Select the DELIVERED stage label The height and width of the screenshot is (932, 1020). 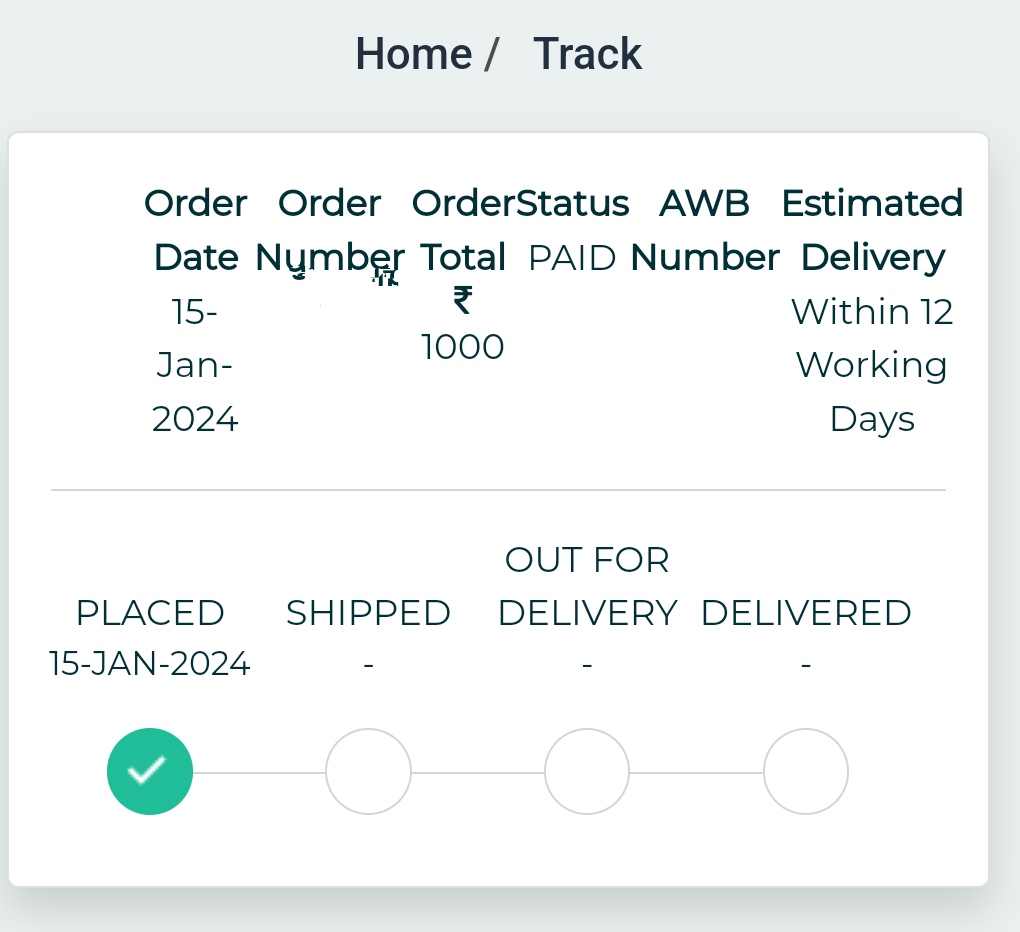(806, 613)
